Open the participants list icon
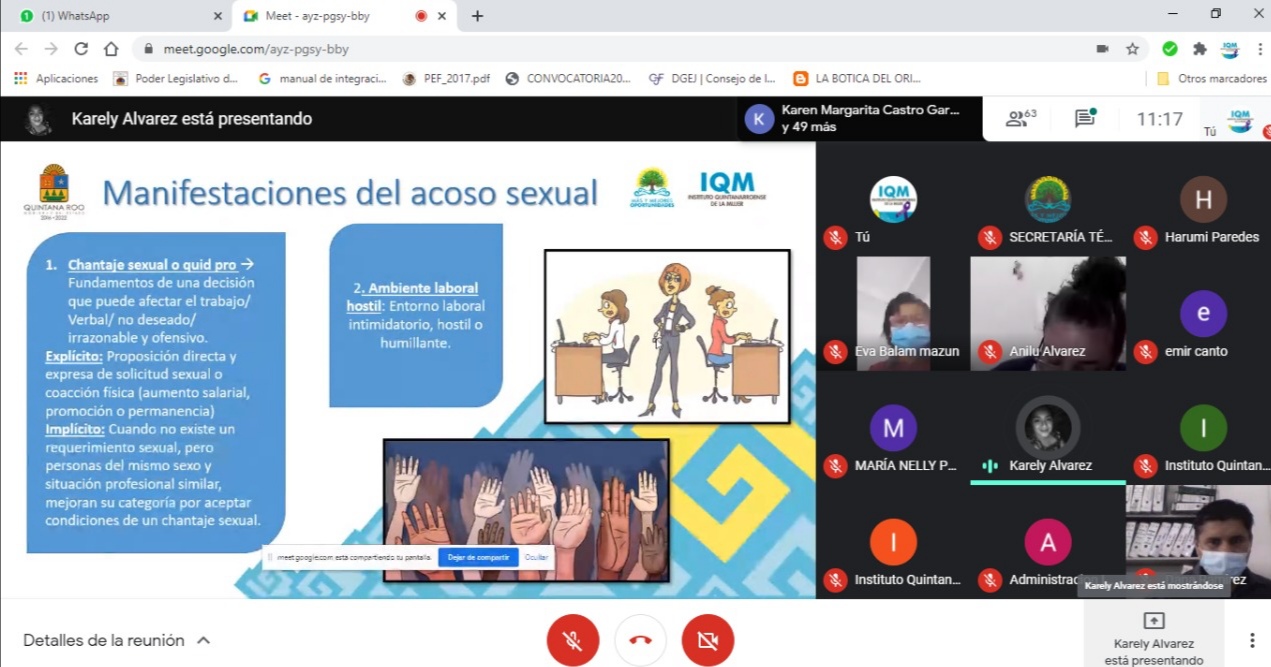 coord(1020,119)
